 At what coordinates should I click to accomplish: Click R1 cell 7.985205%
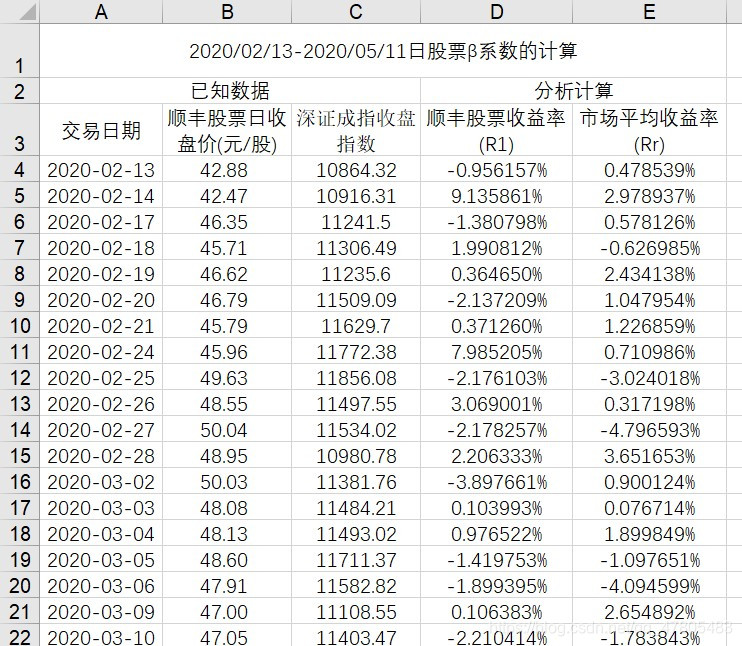[496, 351]
